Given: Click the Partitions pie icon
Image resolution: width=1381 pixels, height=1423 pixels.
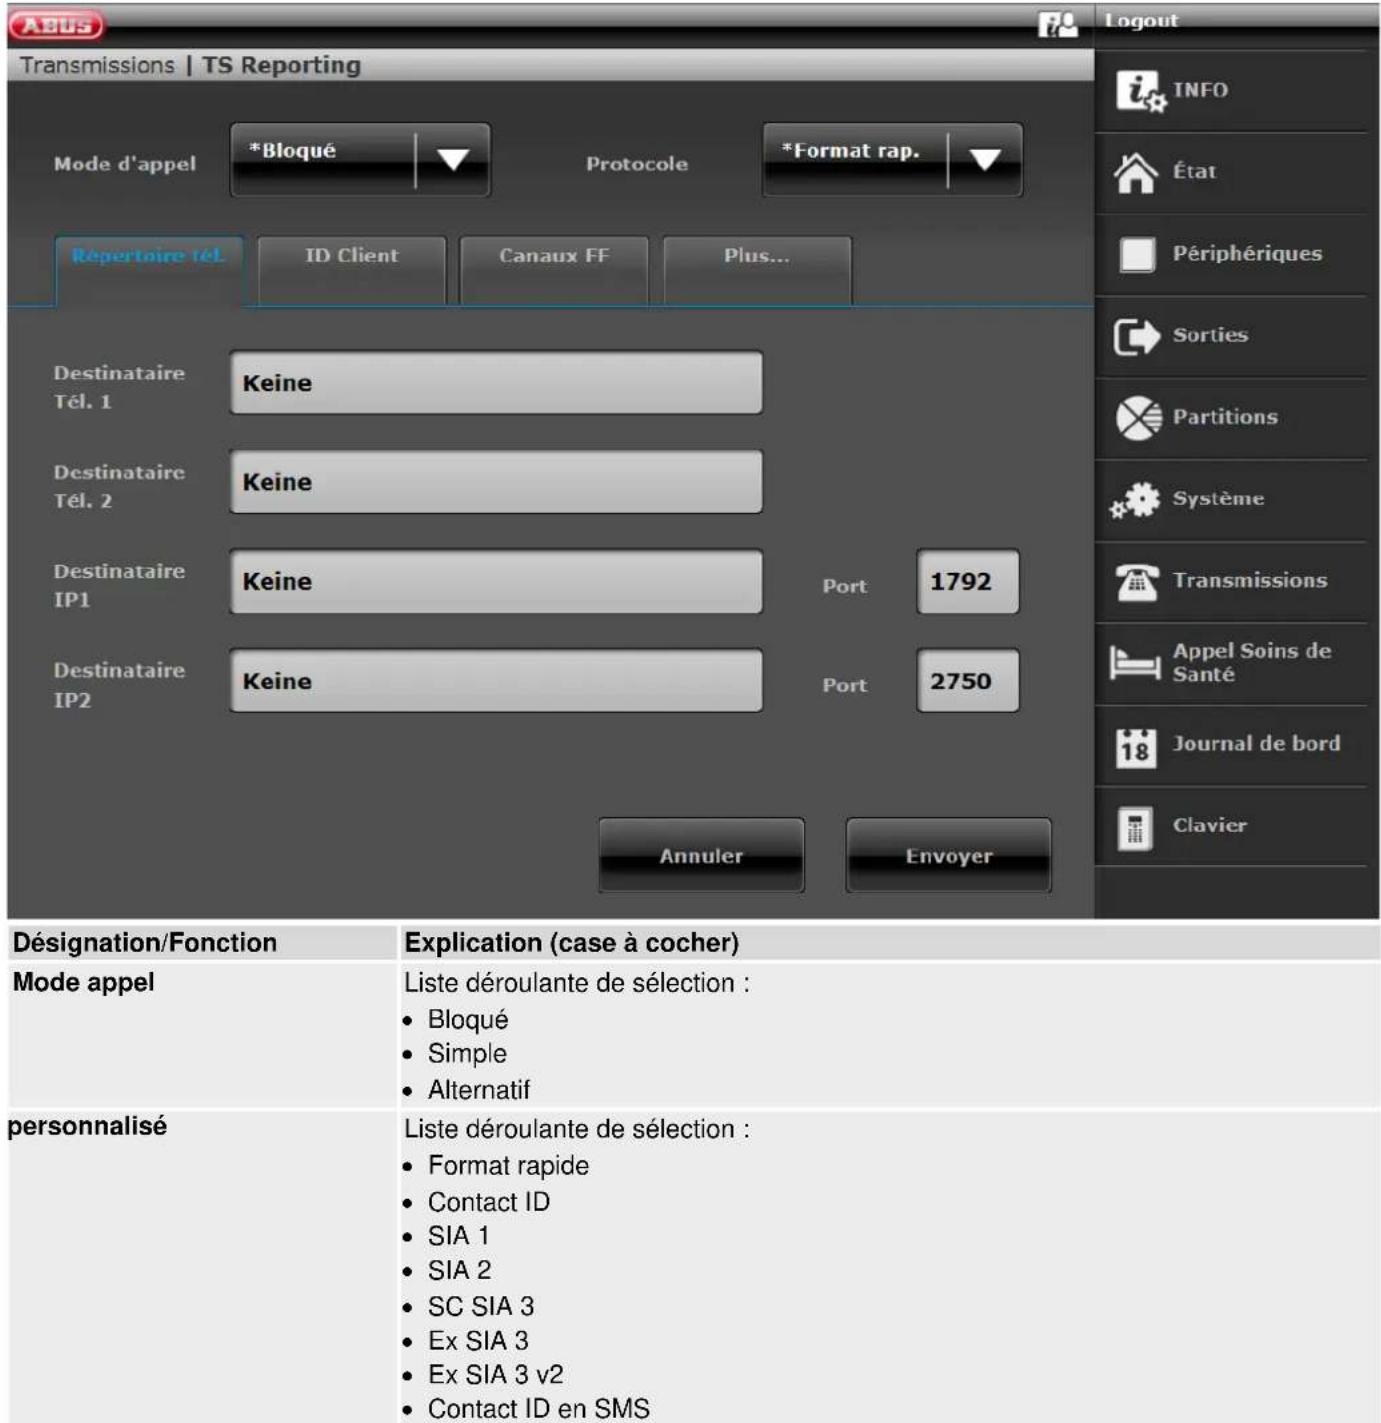Looking at the screenshot, I should (x=1138, y=418).
